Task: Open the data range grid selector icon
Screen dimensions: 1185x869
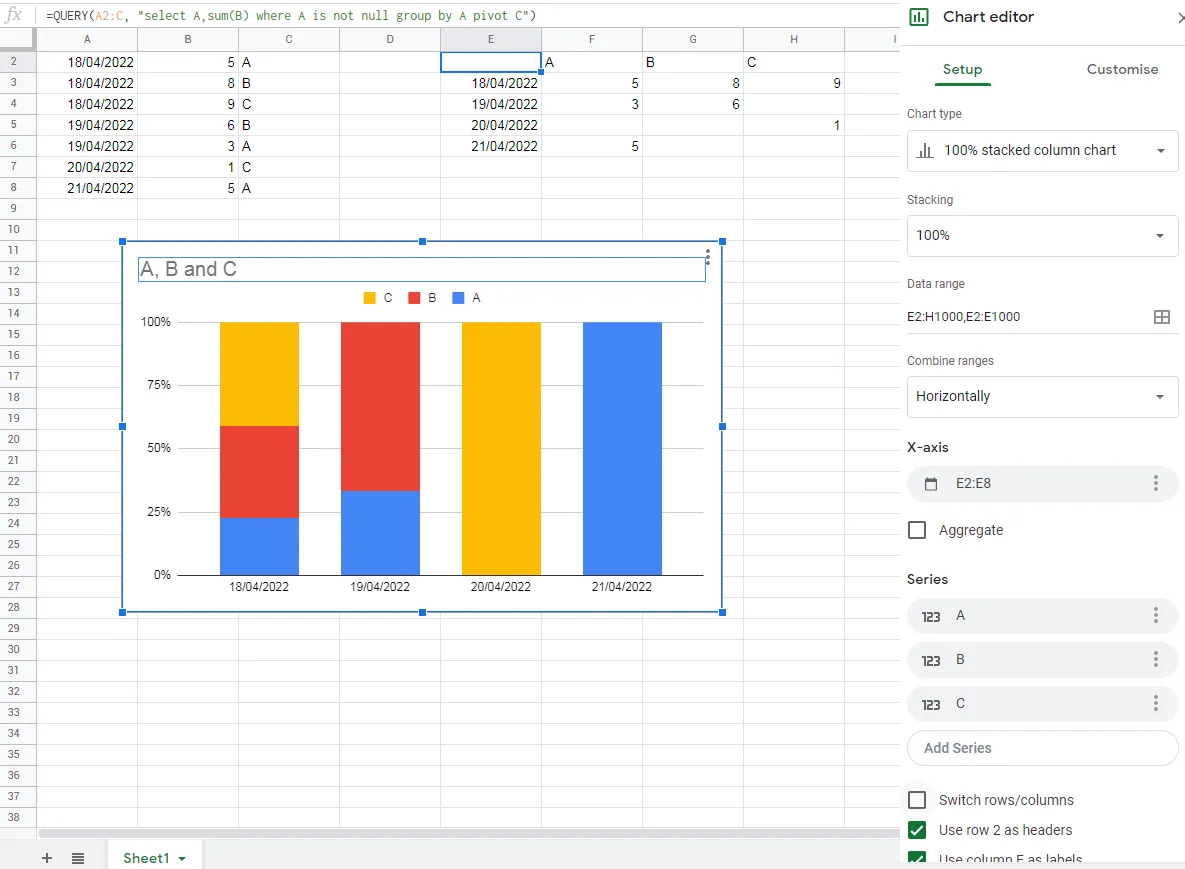Action: coord(1162,317)
